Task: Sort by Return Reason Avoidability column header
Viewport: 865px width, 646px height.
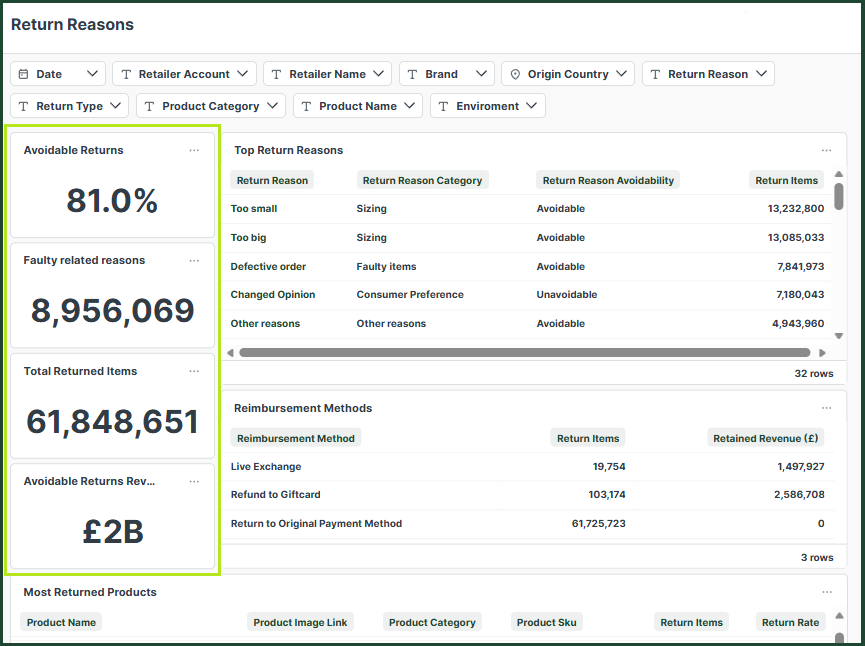Action: tap(608, 180)
